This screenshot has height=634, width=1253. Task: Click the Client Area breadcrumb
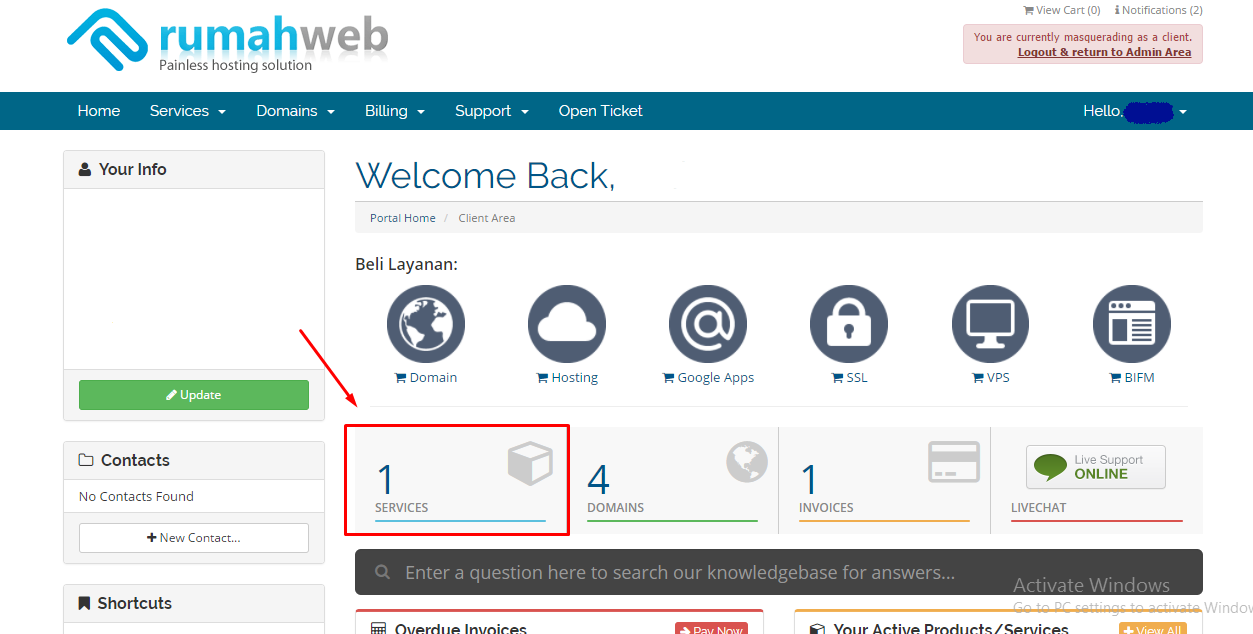pyautogui.click(x=487, y=218)
